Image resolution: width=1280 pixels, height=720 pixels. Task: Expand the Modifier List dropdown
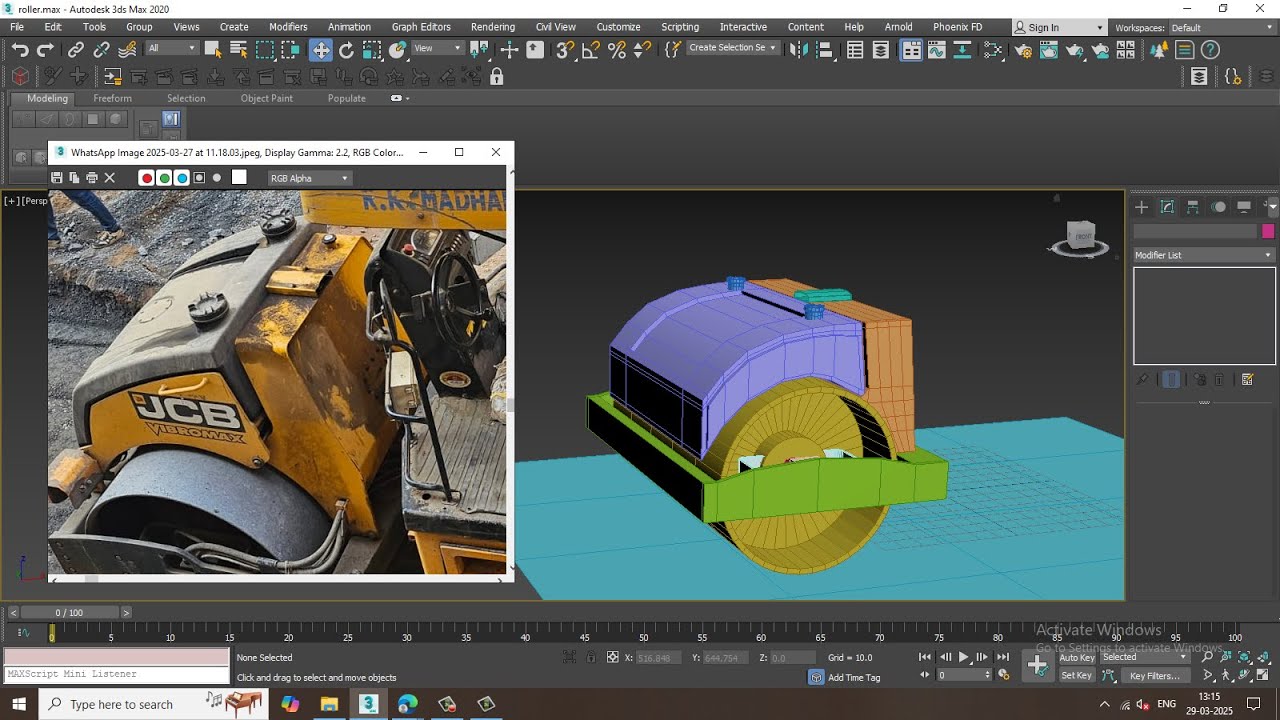[1204, 255]
